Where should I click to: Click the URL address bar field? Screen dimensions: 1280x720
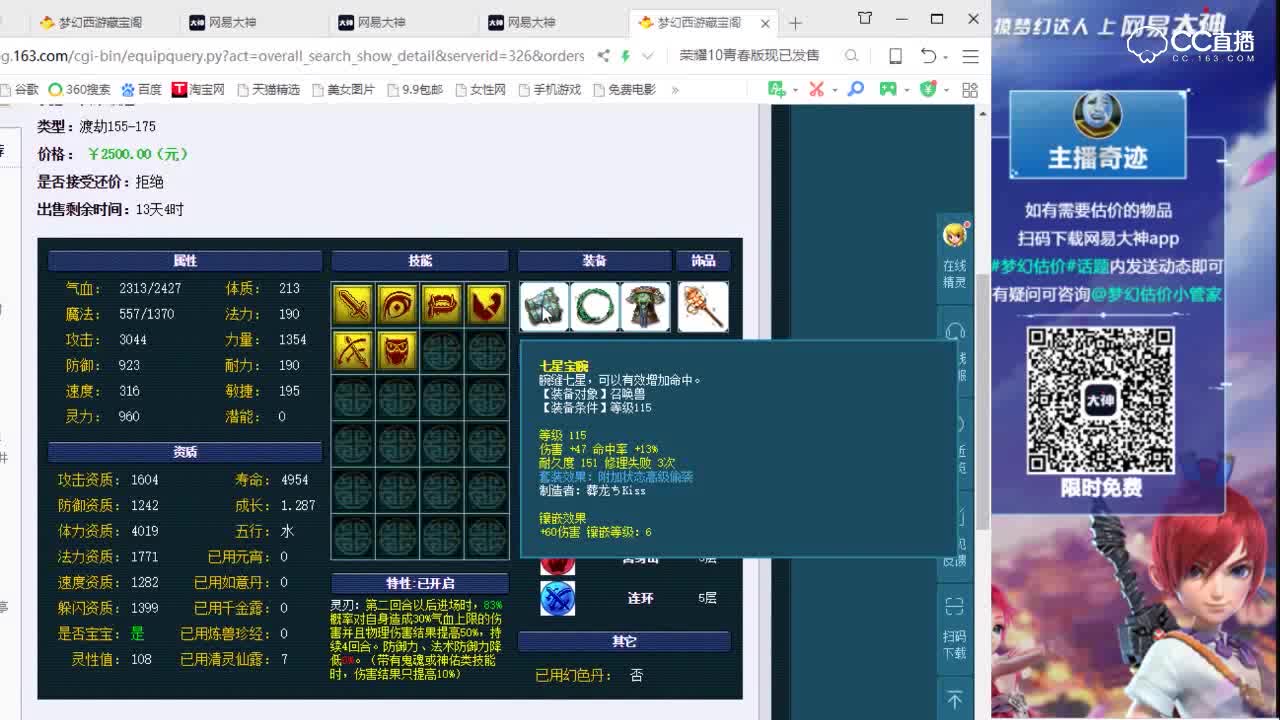292,56
